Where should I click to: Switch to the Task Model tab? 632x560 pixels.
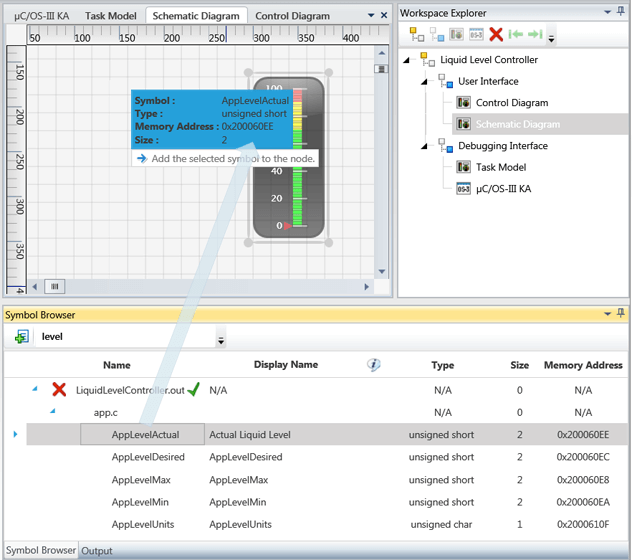point(111,16)
